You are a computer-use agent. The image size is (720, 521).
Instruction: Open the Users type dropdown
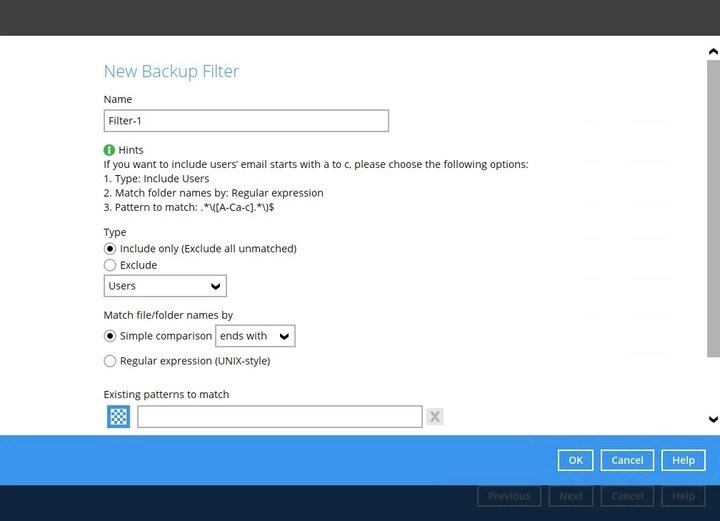[x=165, y=286]
